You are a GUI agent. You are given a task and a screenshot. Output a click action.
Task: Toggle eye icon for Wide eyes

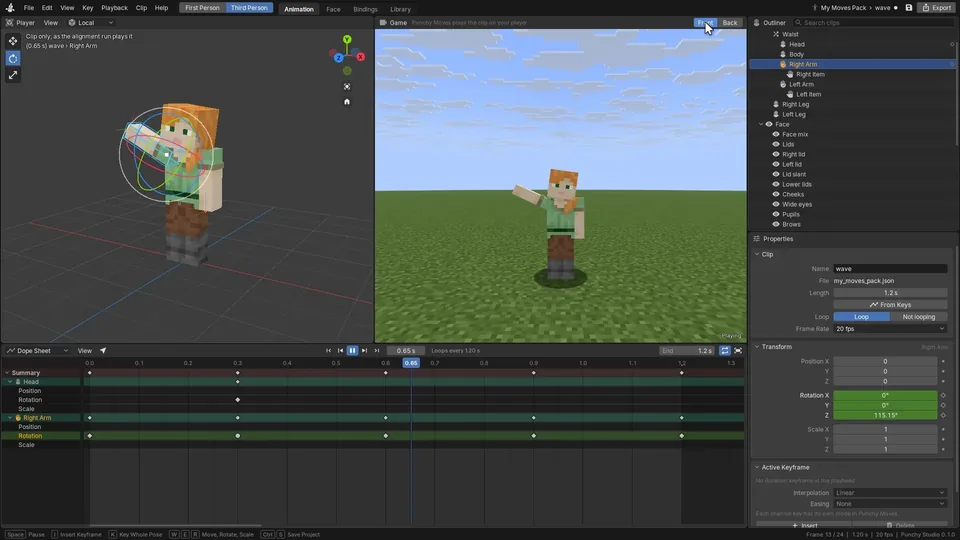pyautogui.click(x=776, y=204)
